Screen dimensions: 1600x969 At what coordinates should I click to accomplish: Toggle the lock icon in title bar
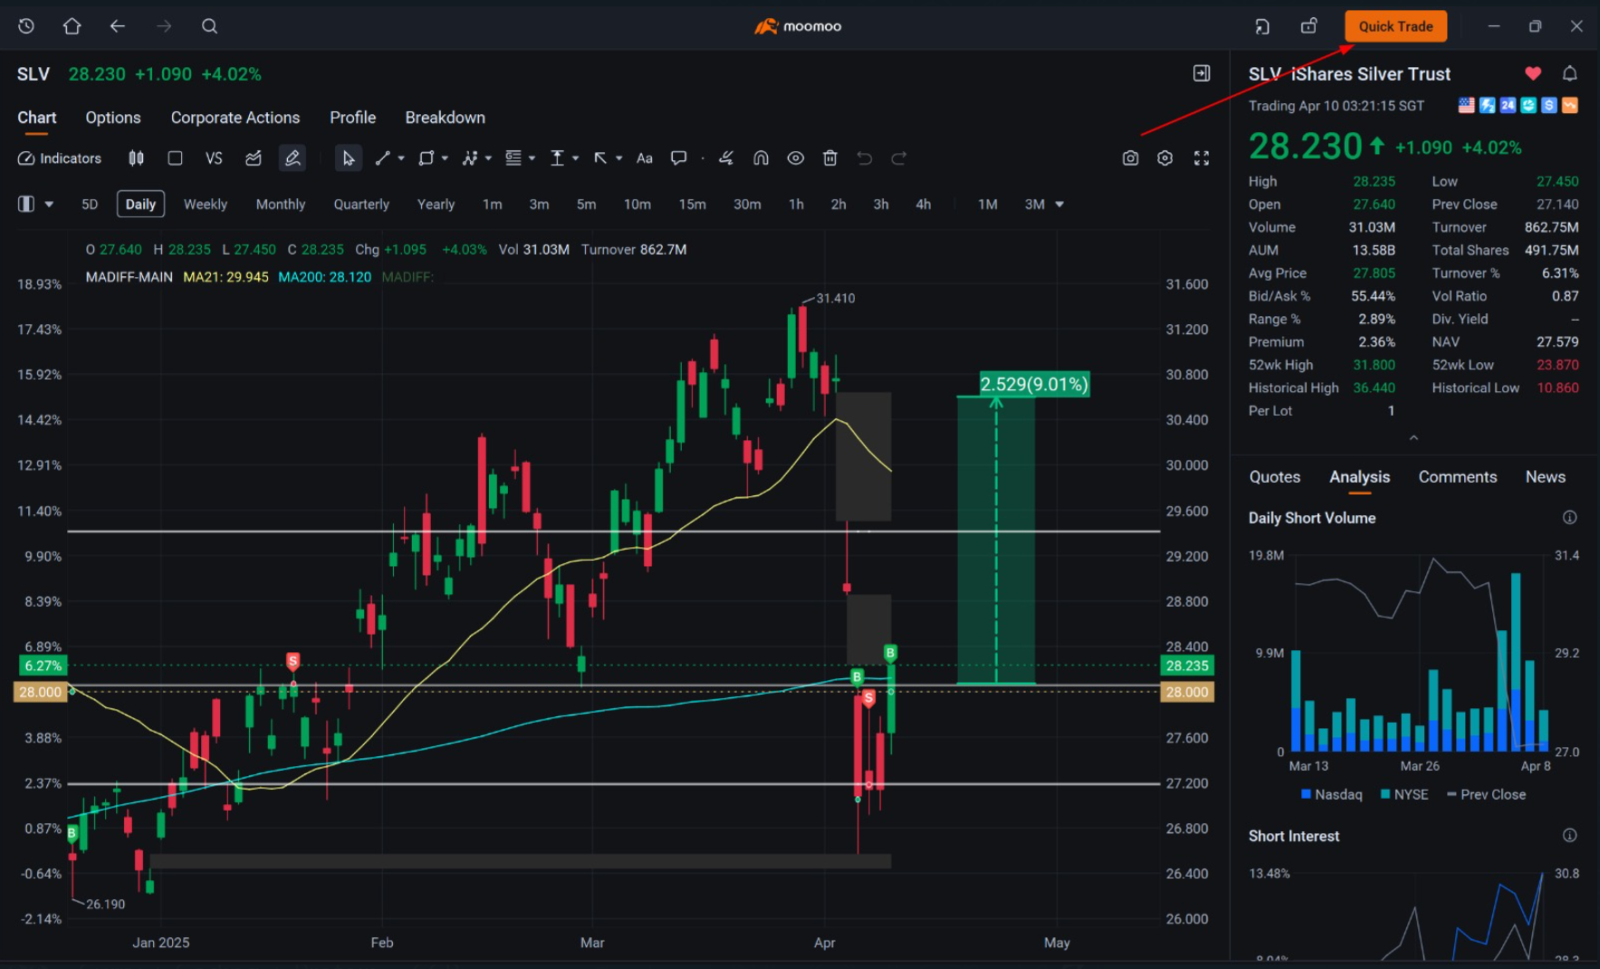tap(1309, 26)
